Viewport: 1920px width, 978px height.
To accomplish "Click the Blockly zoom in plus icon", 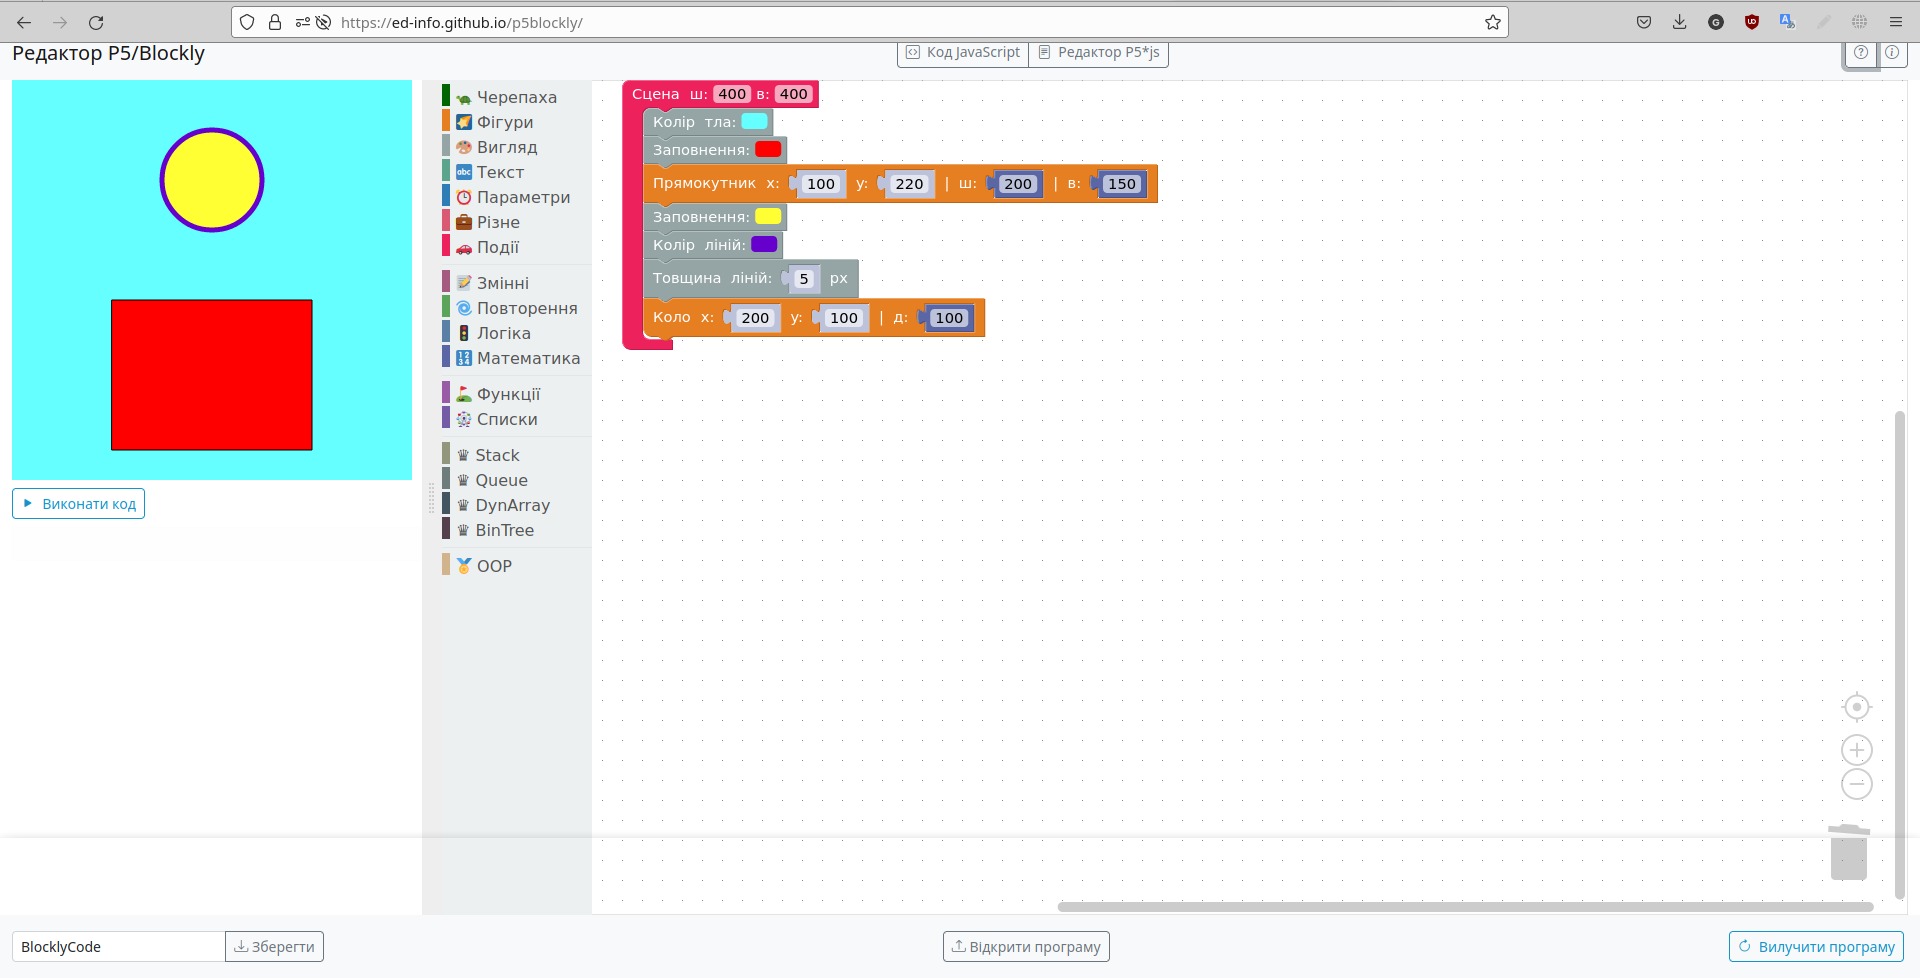I will (x=1856, y=750).
